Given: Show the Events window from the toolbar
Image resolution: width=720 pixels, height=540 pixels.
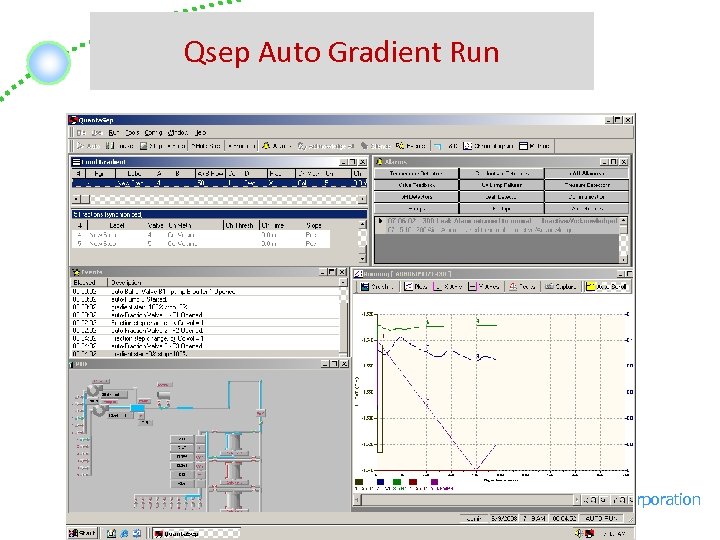Looking at the screenshot, I should click(411, 146).
